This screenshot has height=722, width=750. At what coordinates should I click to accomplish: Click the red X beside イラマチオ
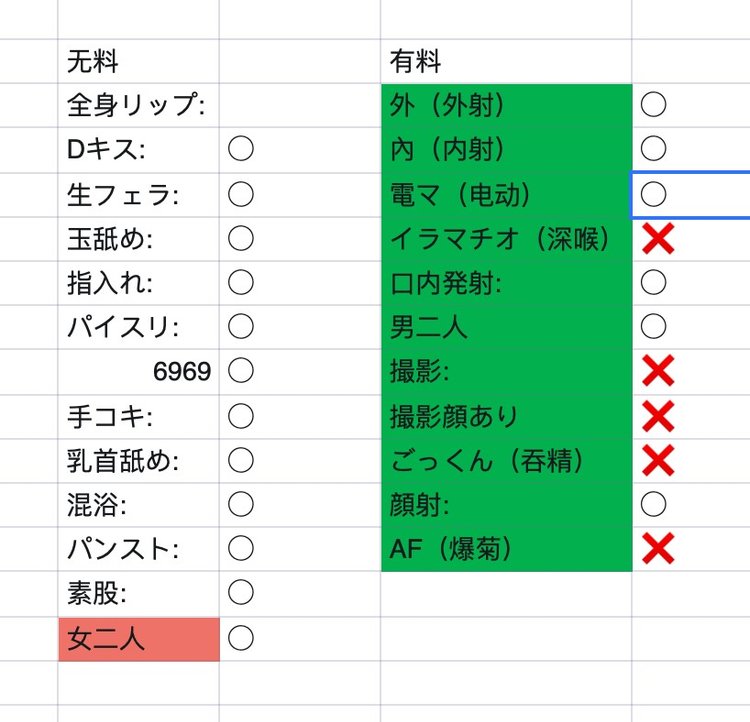coord(657,238)
